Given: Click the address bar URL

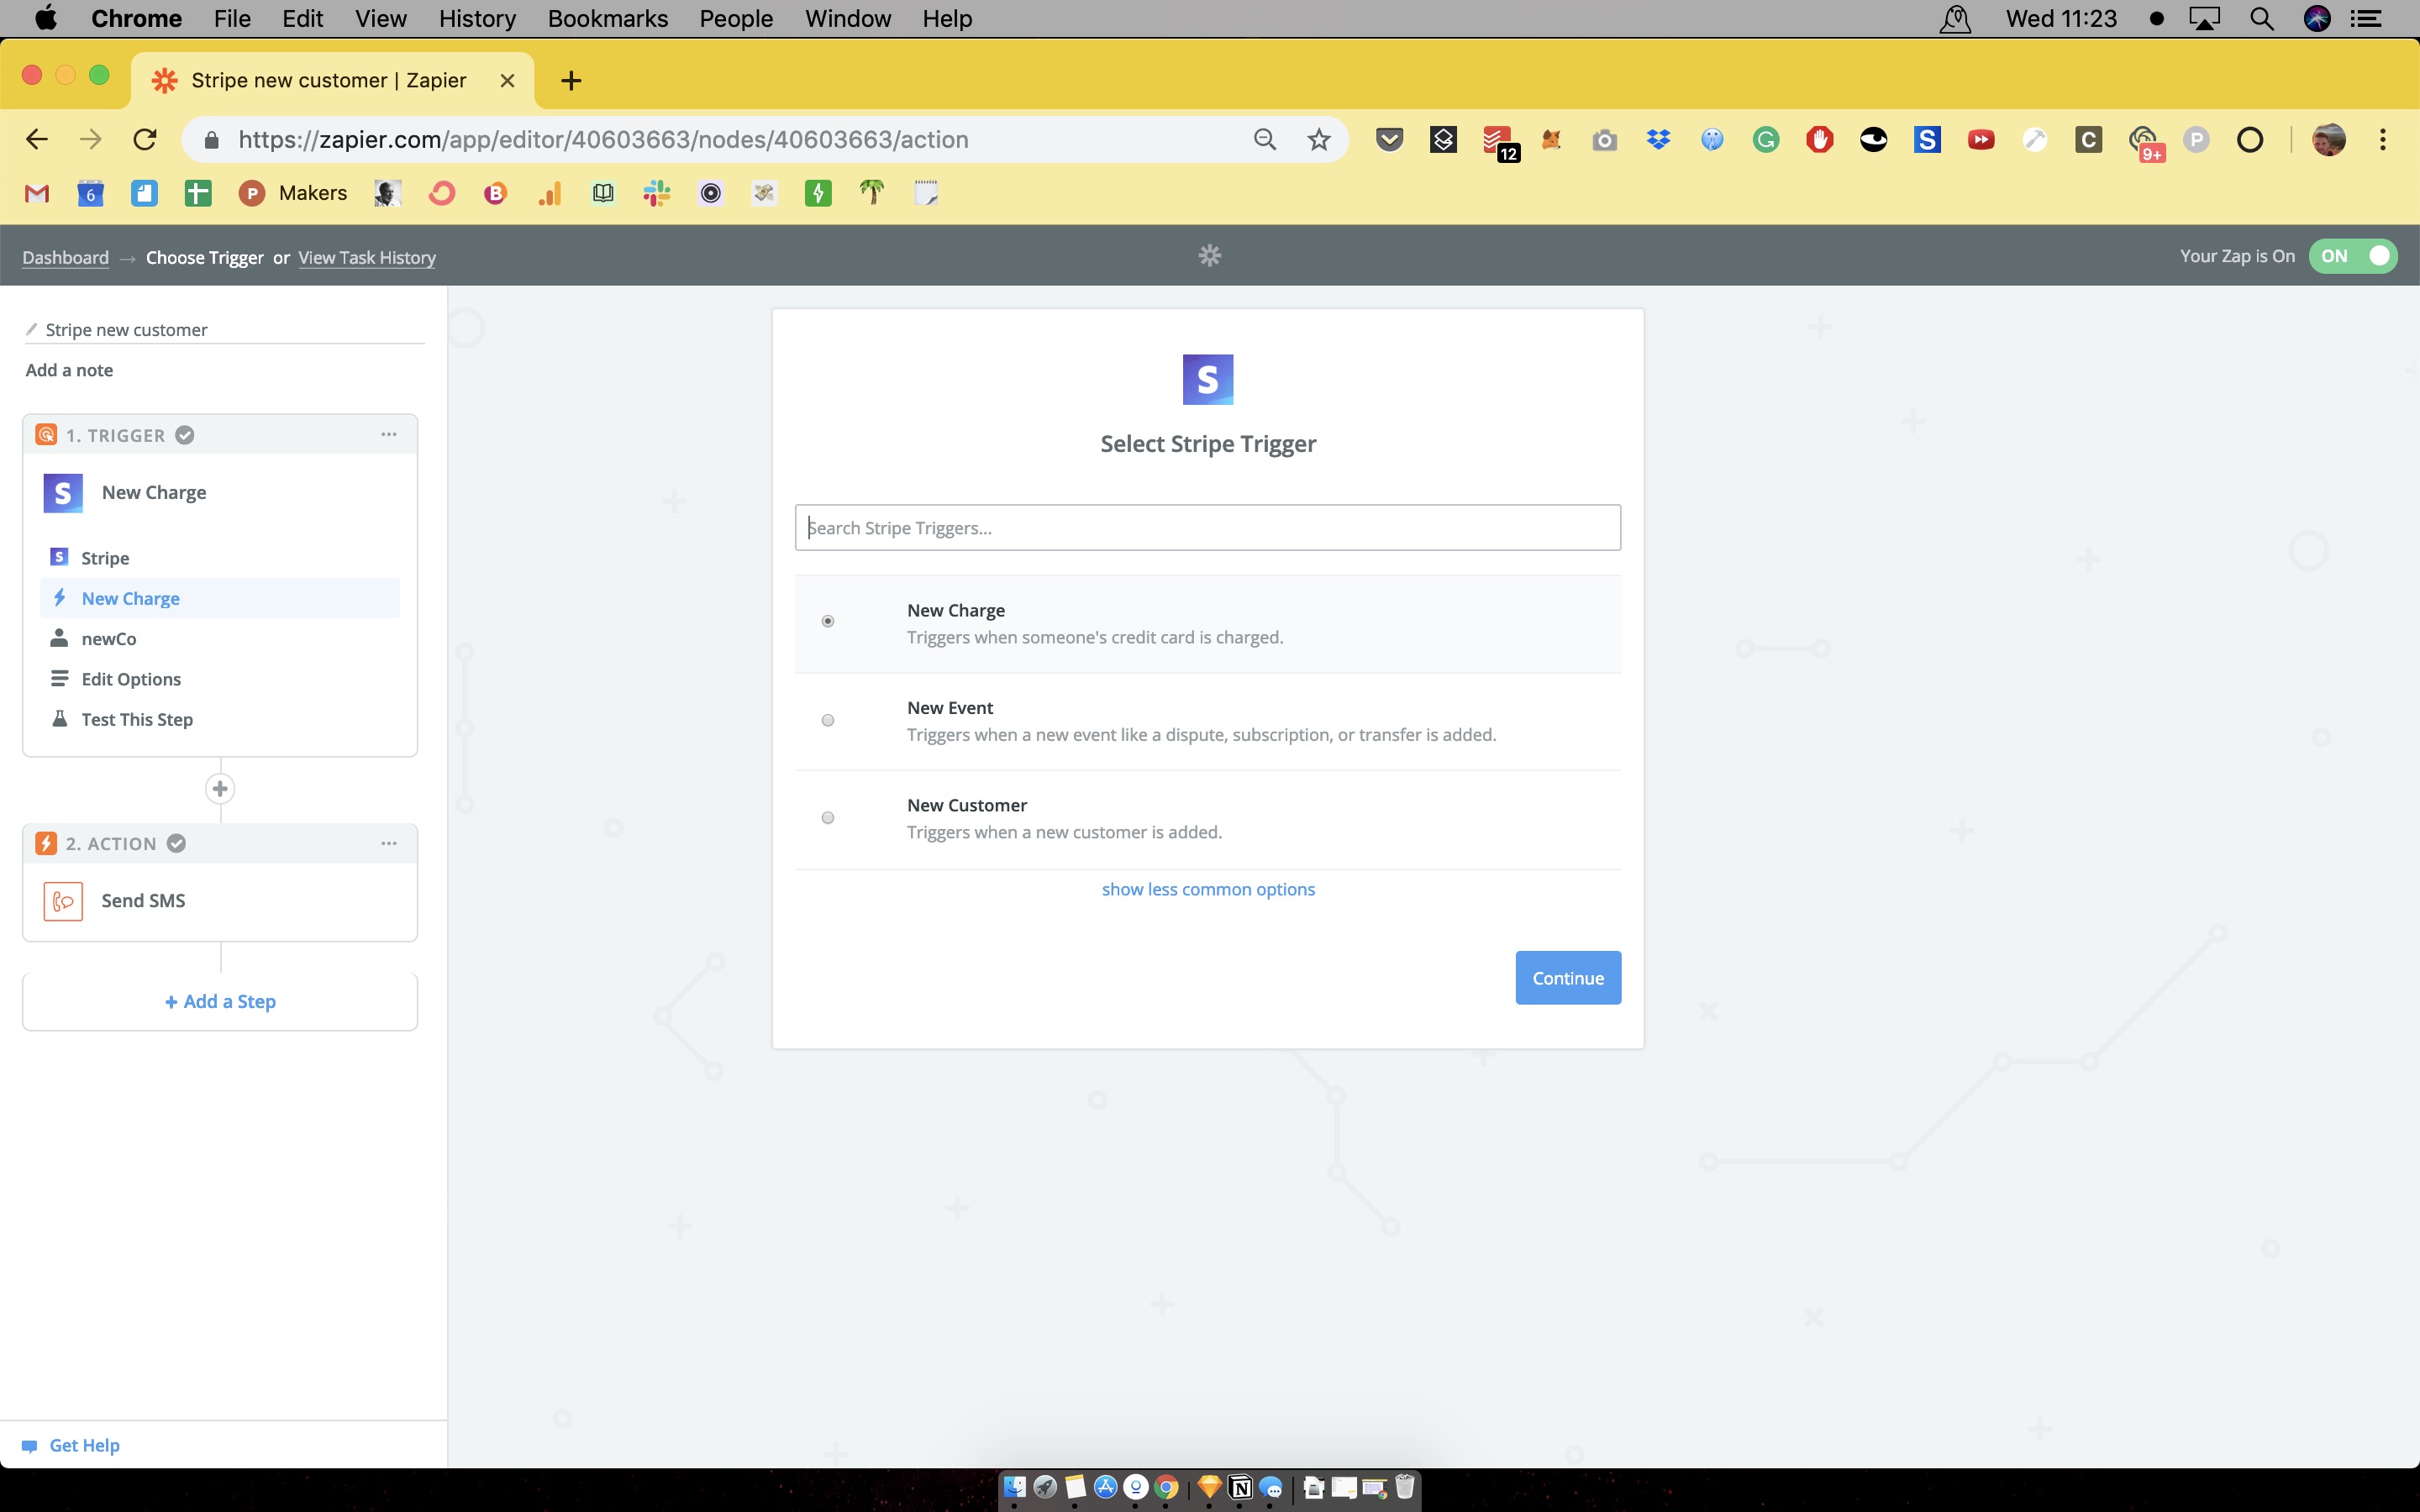Looking at the screenshot, I should tap(603, 139).
